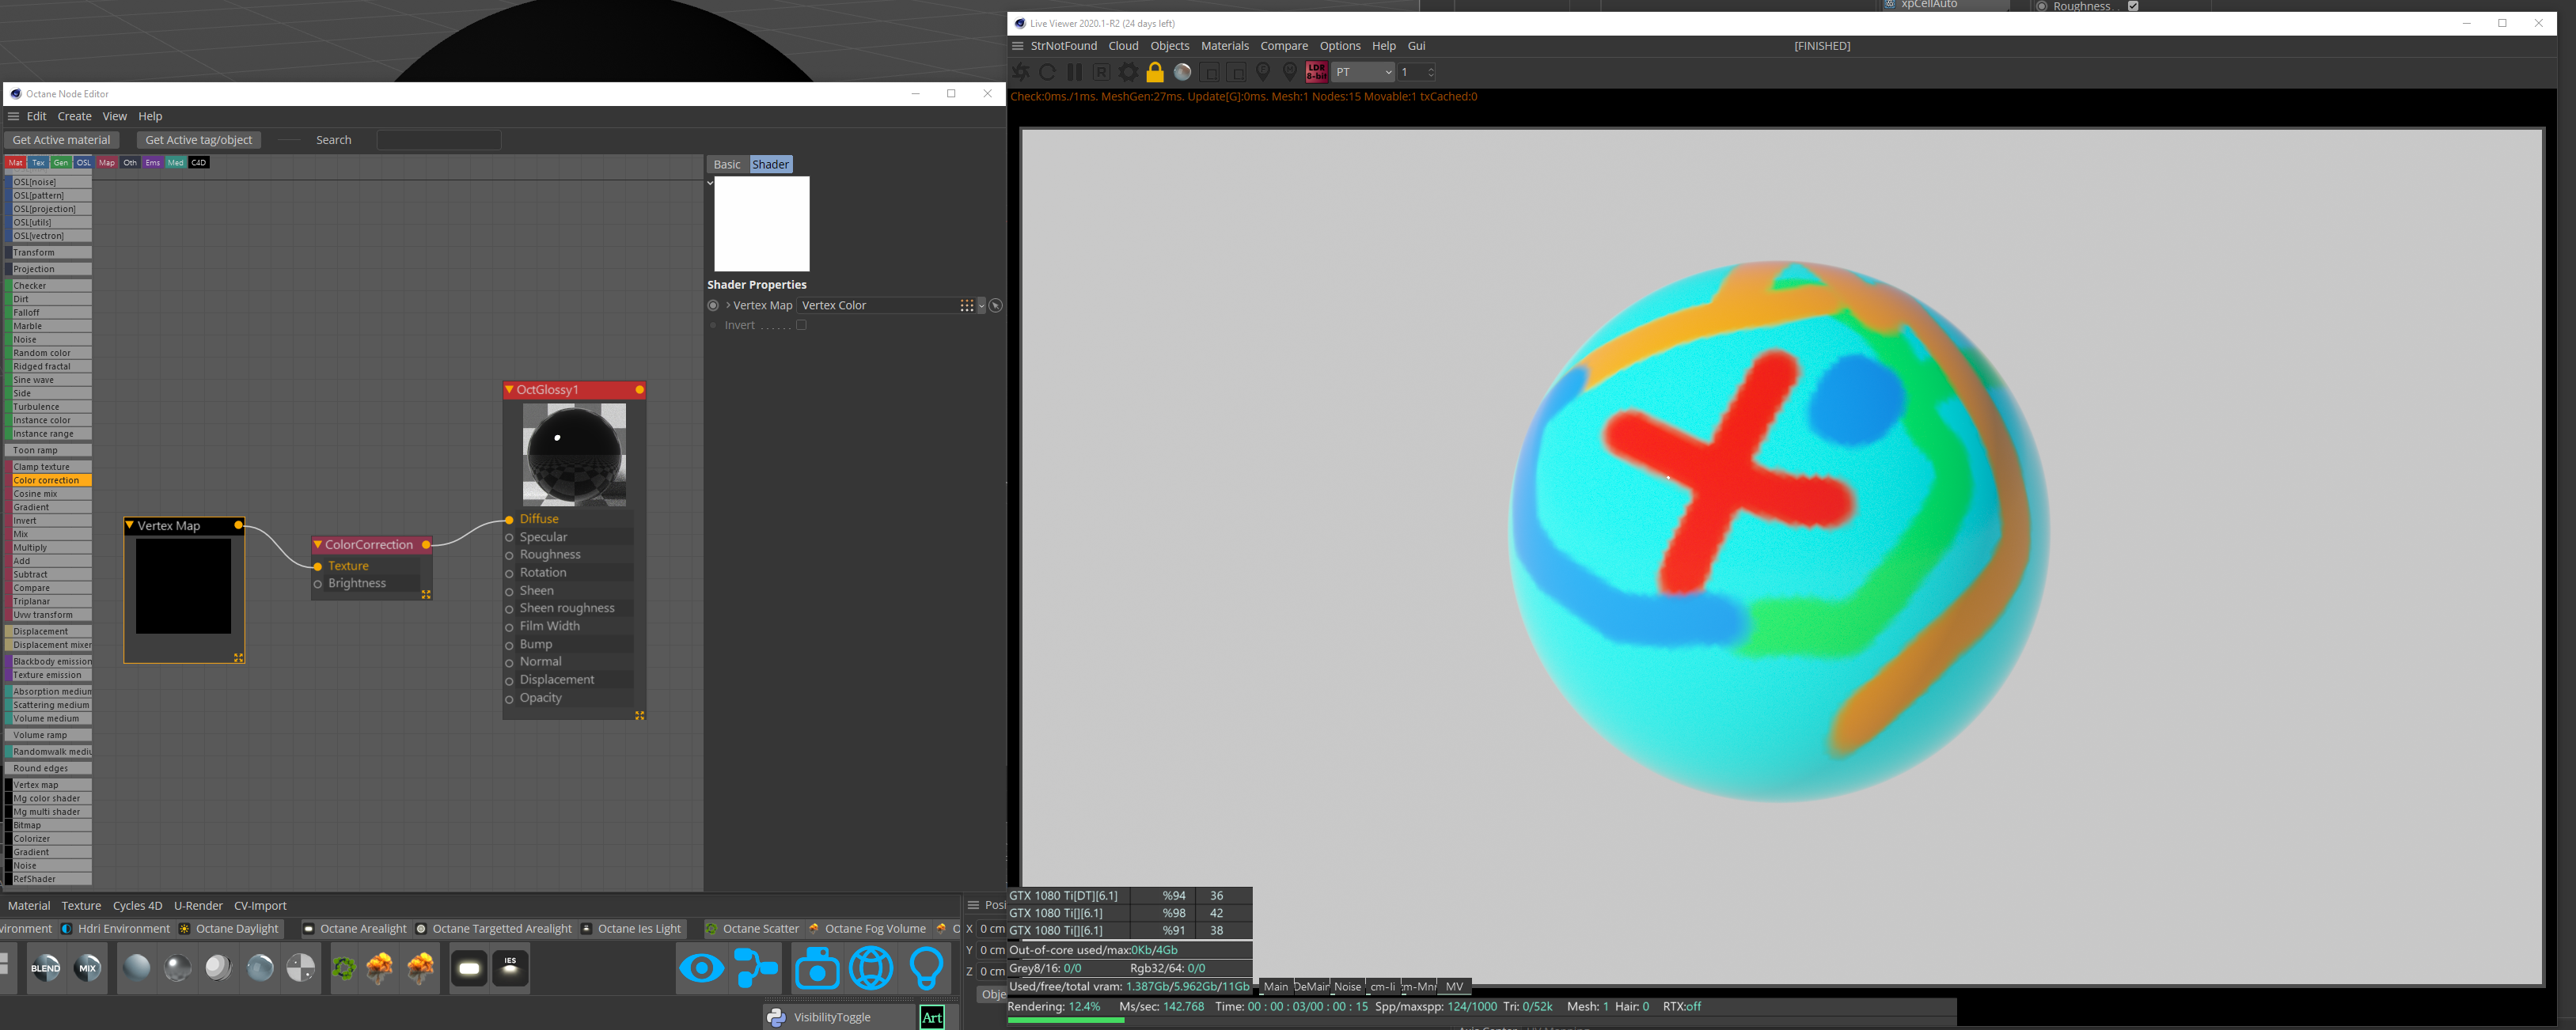Collapse the ColorCorrection node triangle
This screenshot has width=2576, height=1030.
318,544
